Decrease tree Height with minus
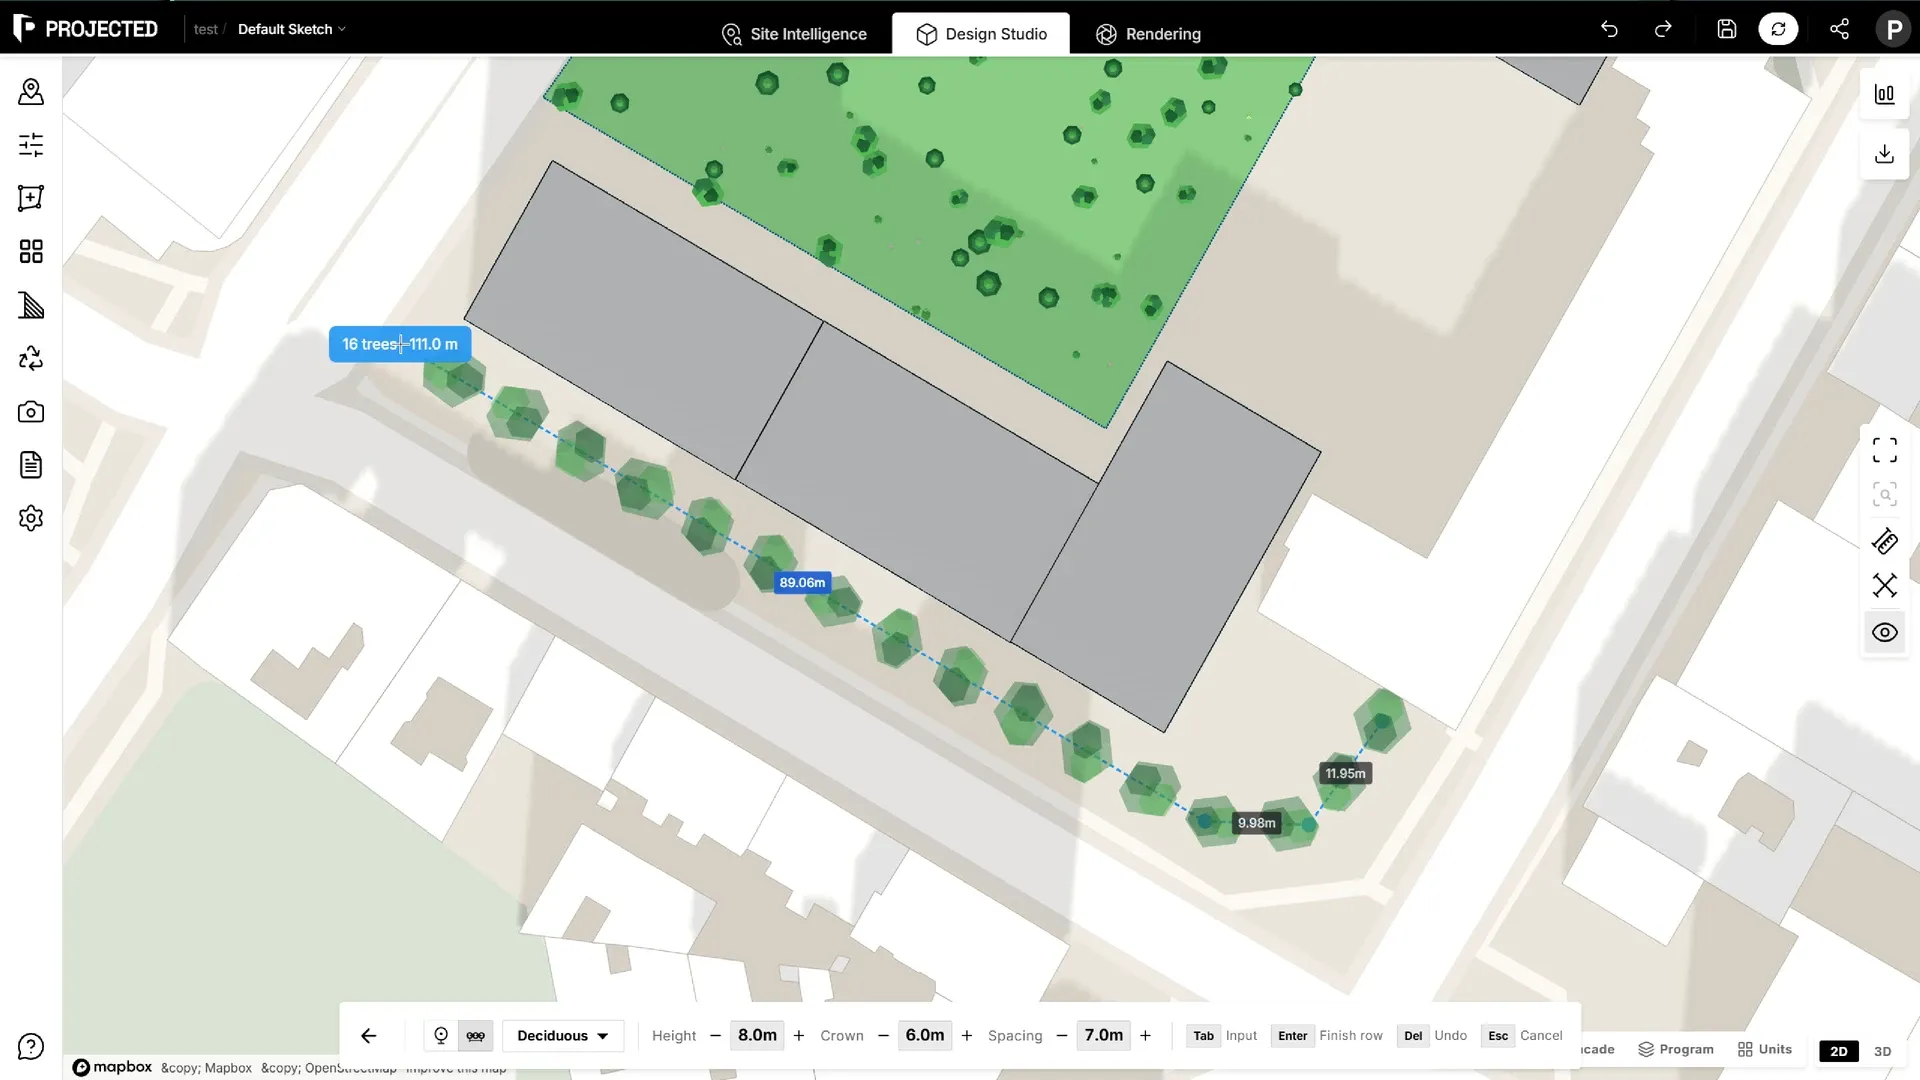Viewport: 1920px width, 1080px height. pyautogui.click(x=715, y=1035)
